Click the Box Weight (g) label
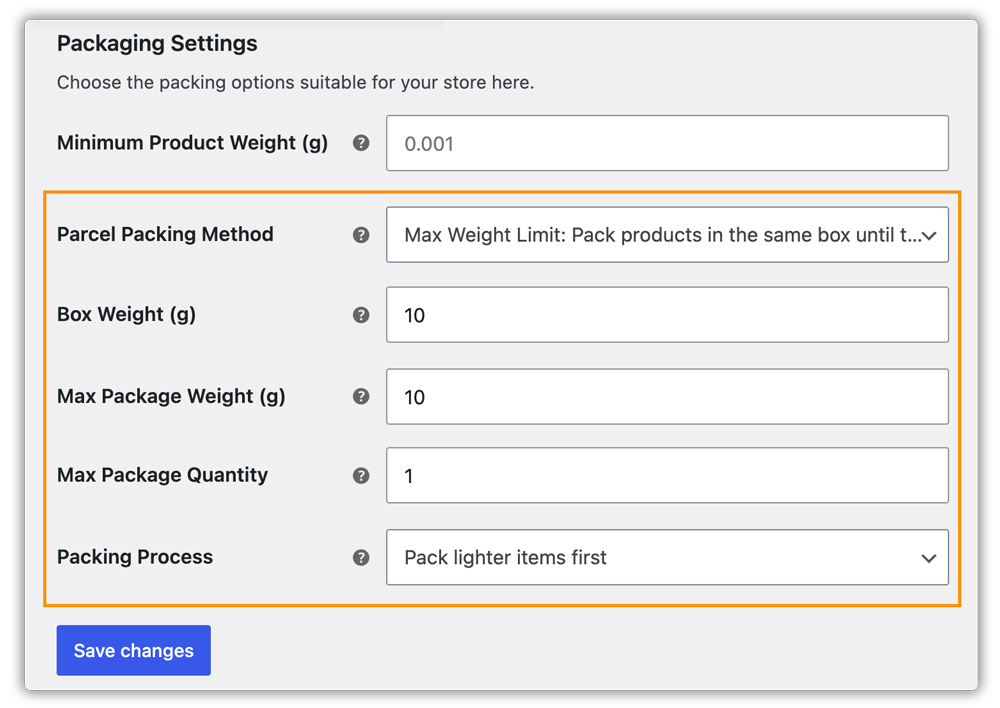The width and height of the screenshot is (1000, 708). (126, 314)
